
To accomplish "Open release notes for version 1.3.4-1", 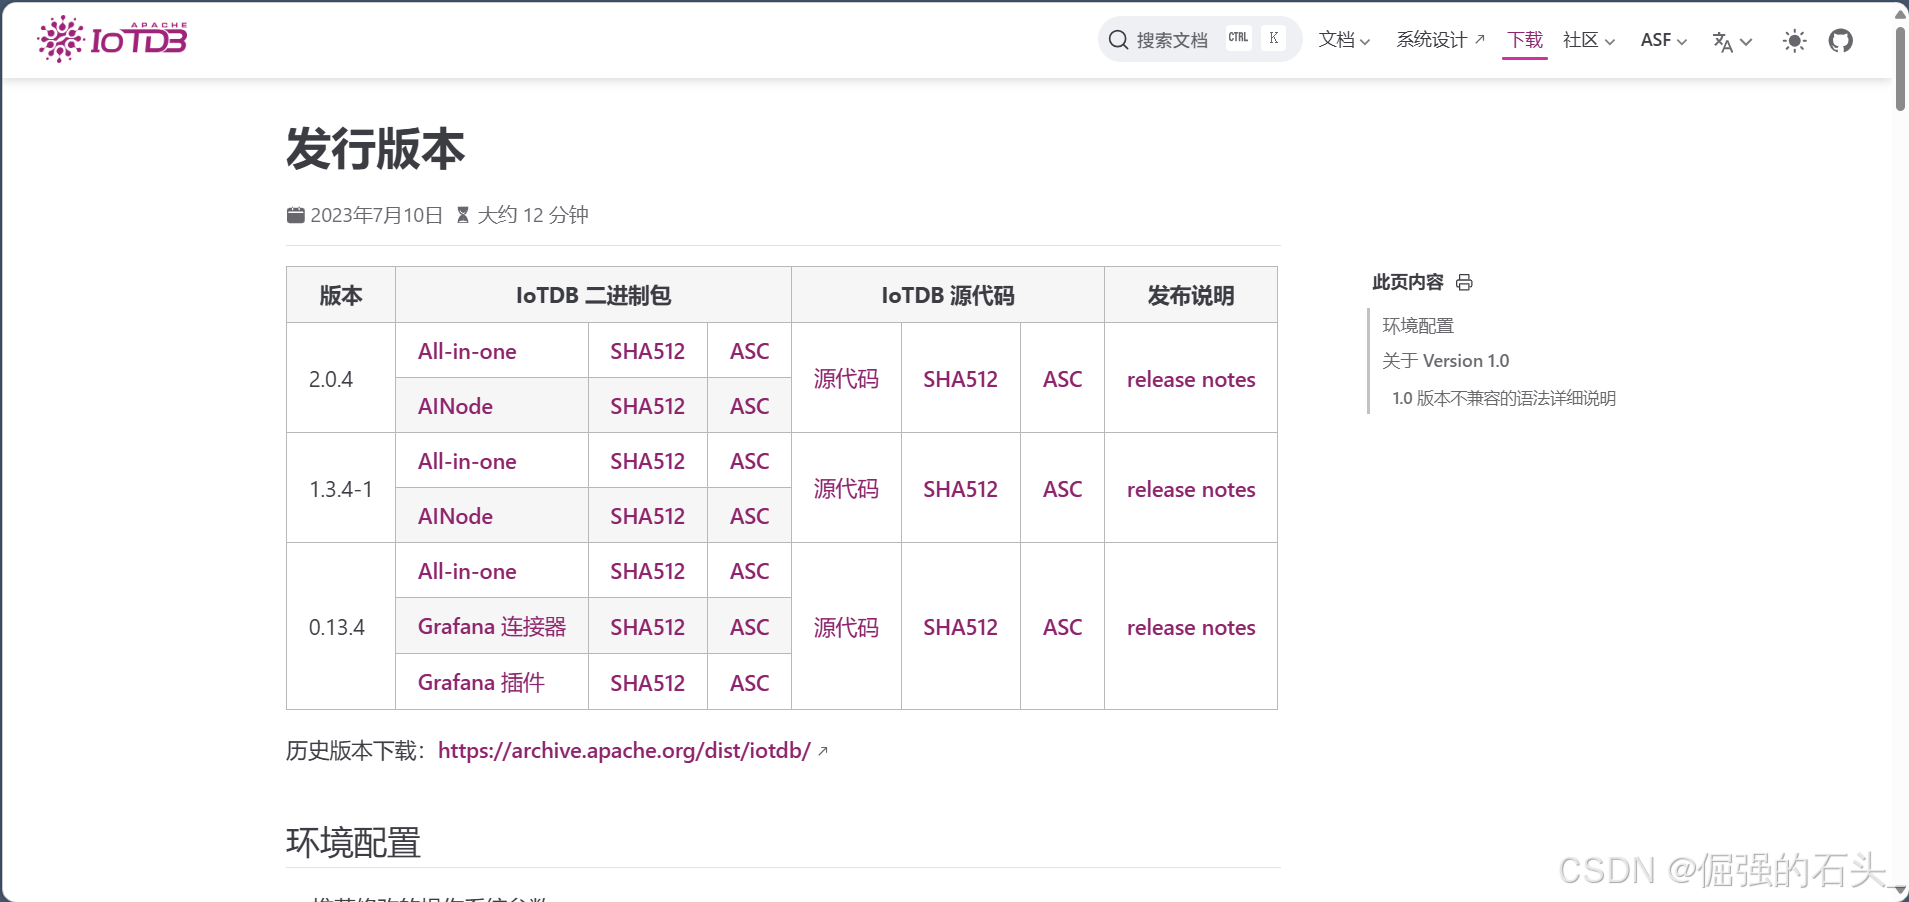I will [x=1191, y=489].
